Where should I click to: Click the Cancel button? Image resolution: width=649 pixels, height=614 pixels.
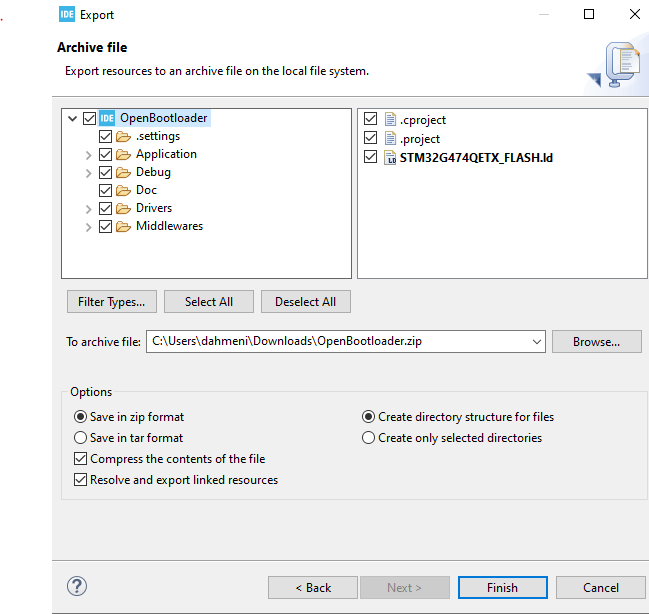[601, 588]
